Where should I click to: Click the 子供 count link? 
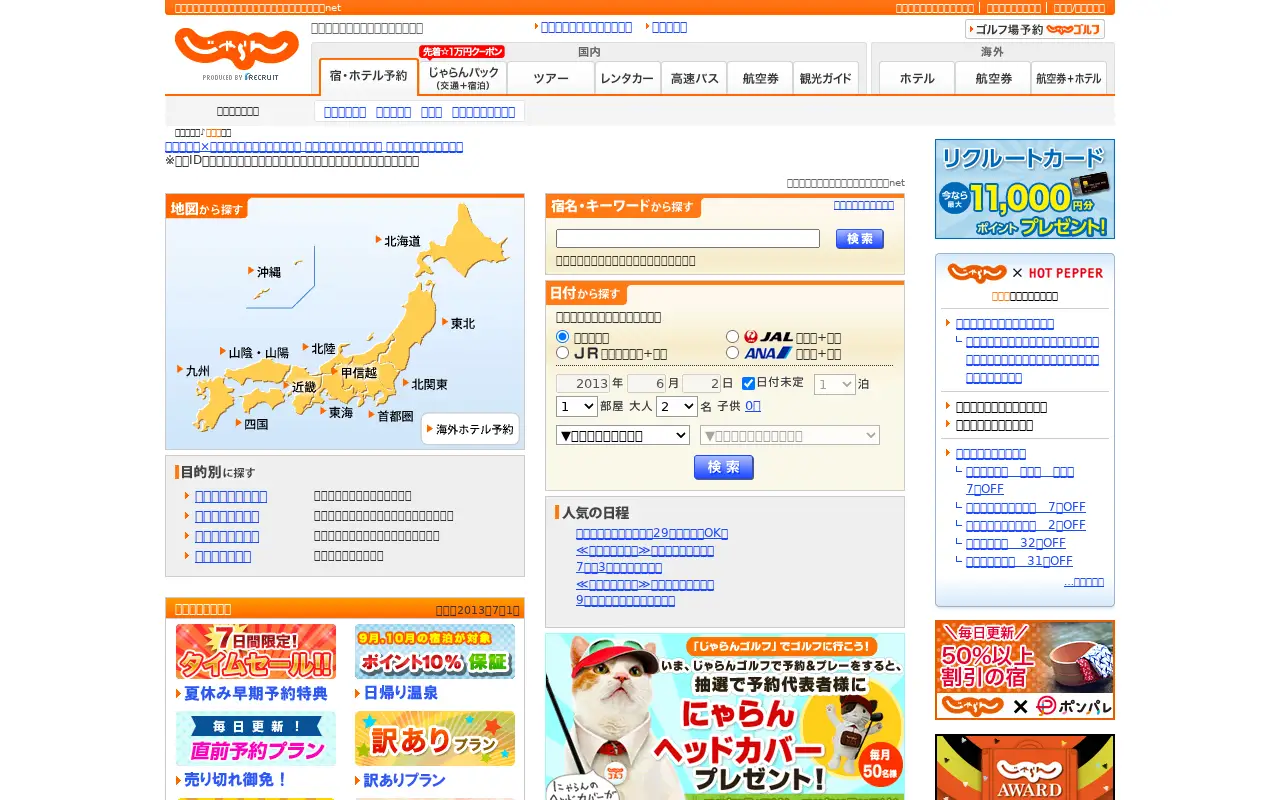pos(753,406)
